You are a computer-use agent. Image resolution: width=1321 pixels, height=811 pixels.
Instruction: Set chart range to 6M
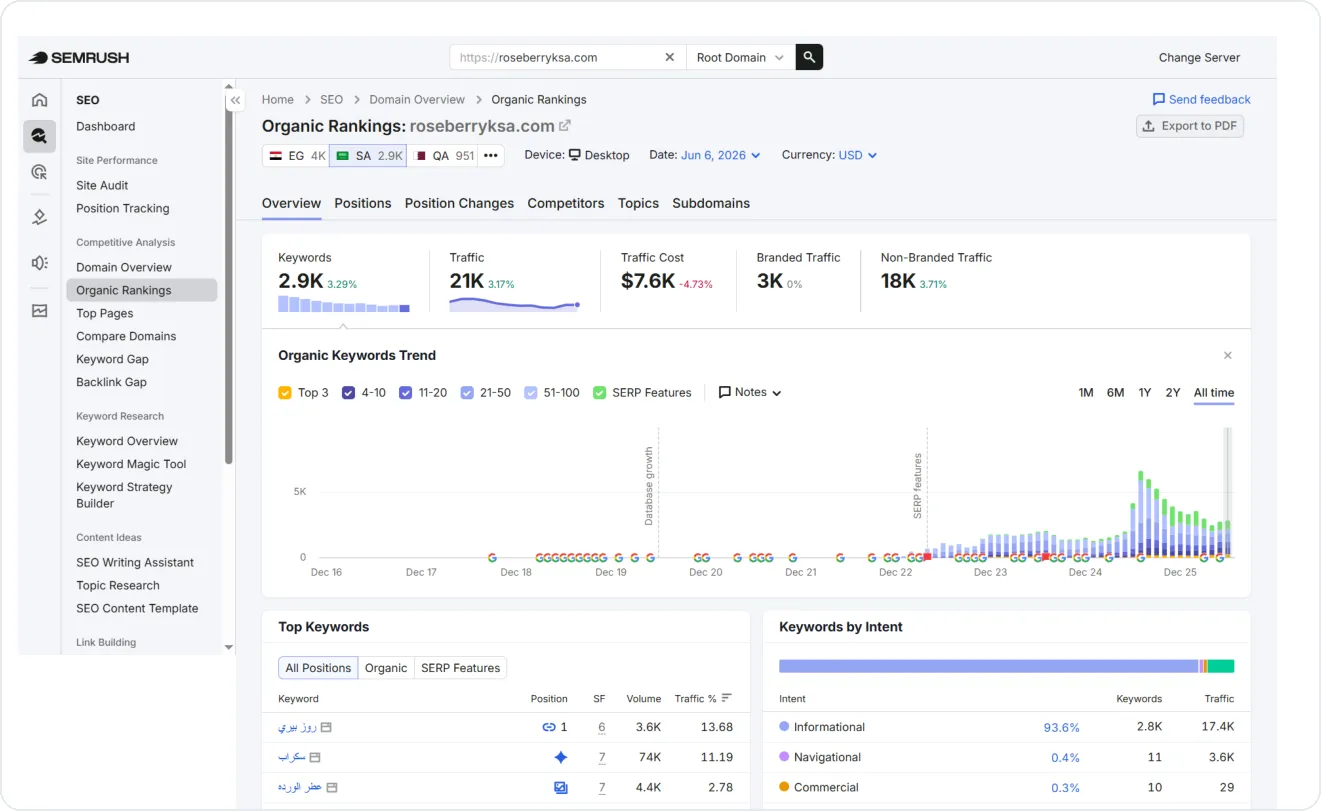[x=1115, y=393]
